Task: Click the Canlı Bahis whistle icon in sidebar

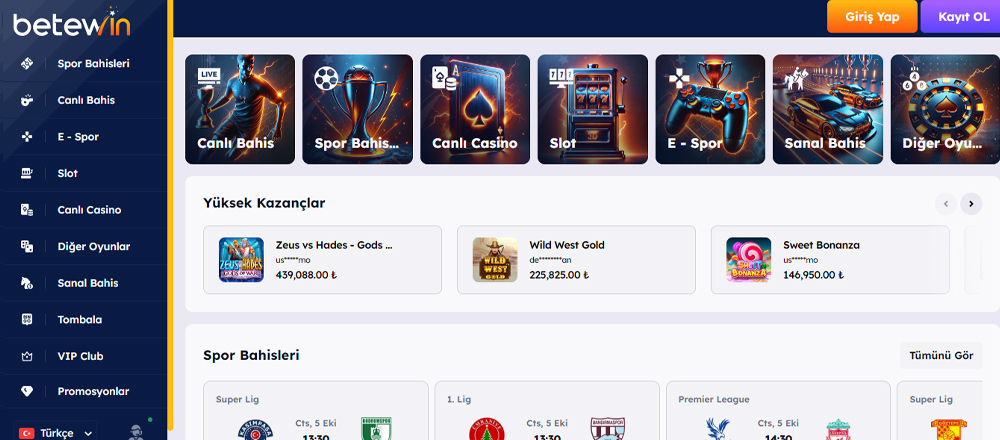Action: point(27,100)
